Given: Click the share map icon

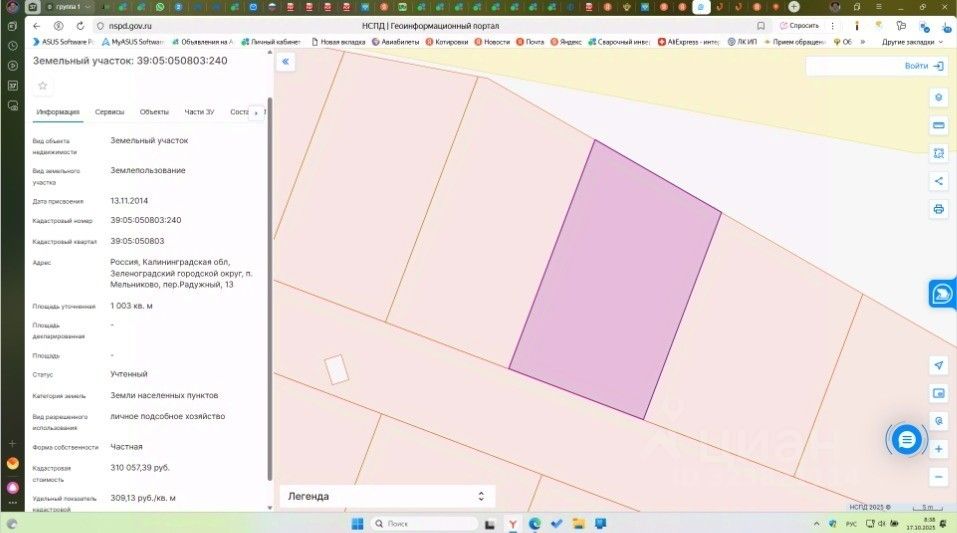Looking at the screenshot, I should (x=938, y=181).
